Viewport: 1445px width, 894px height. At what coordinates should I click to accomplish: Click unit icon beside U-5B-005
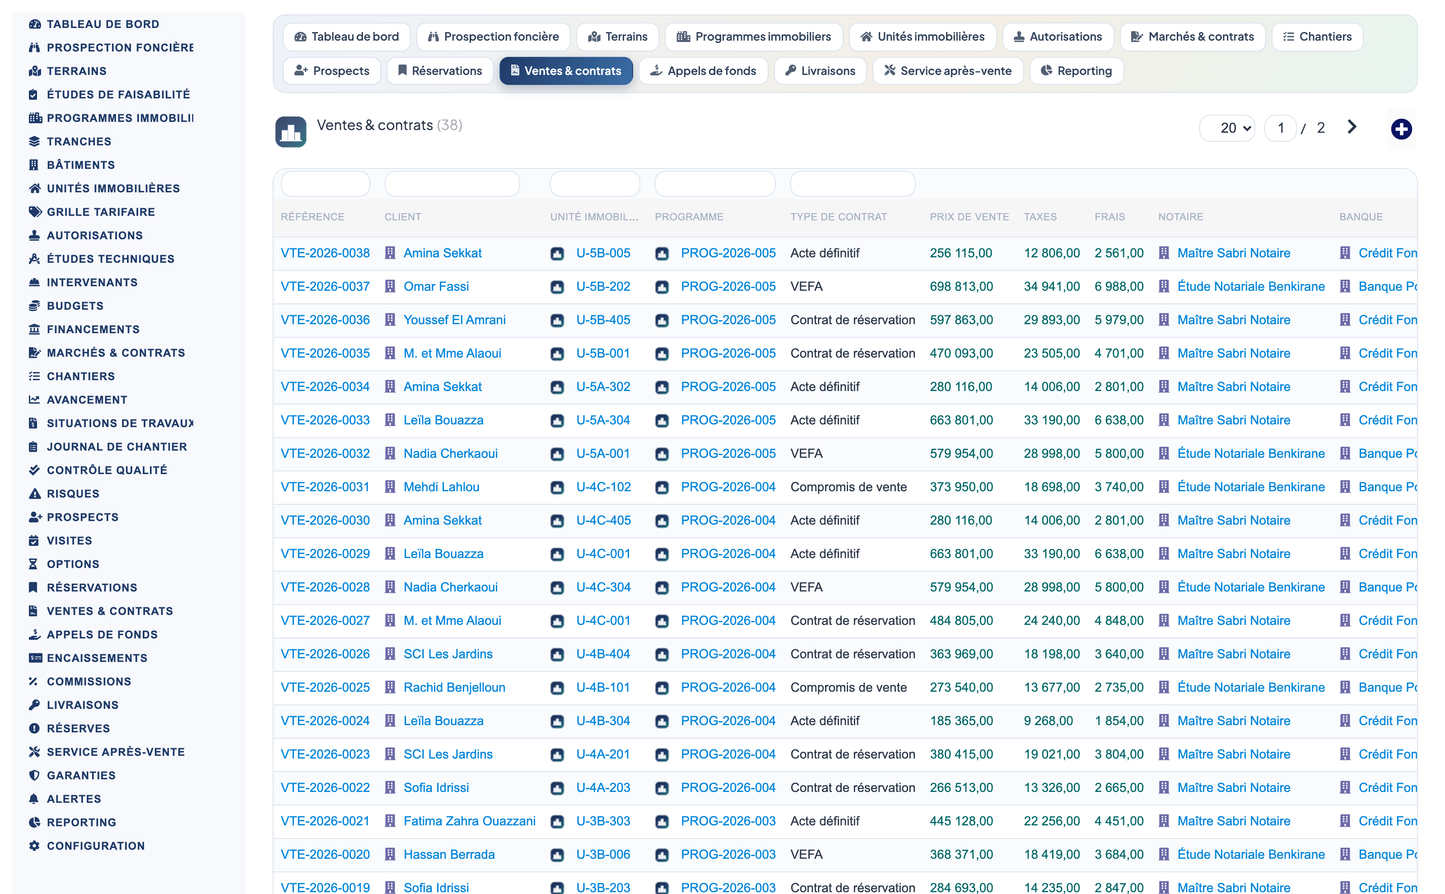pos(557,254)
